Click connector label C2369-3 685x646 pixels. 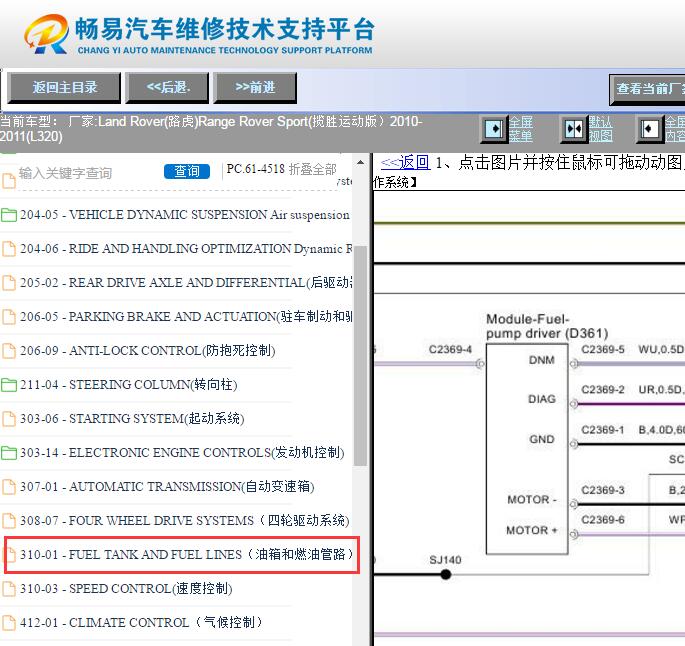tap(603, 490)
